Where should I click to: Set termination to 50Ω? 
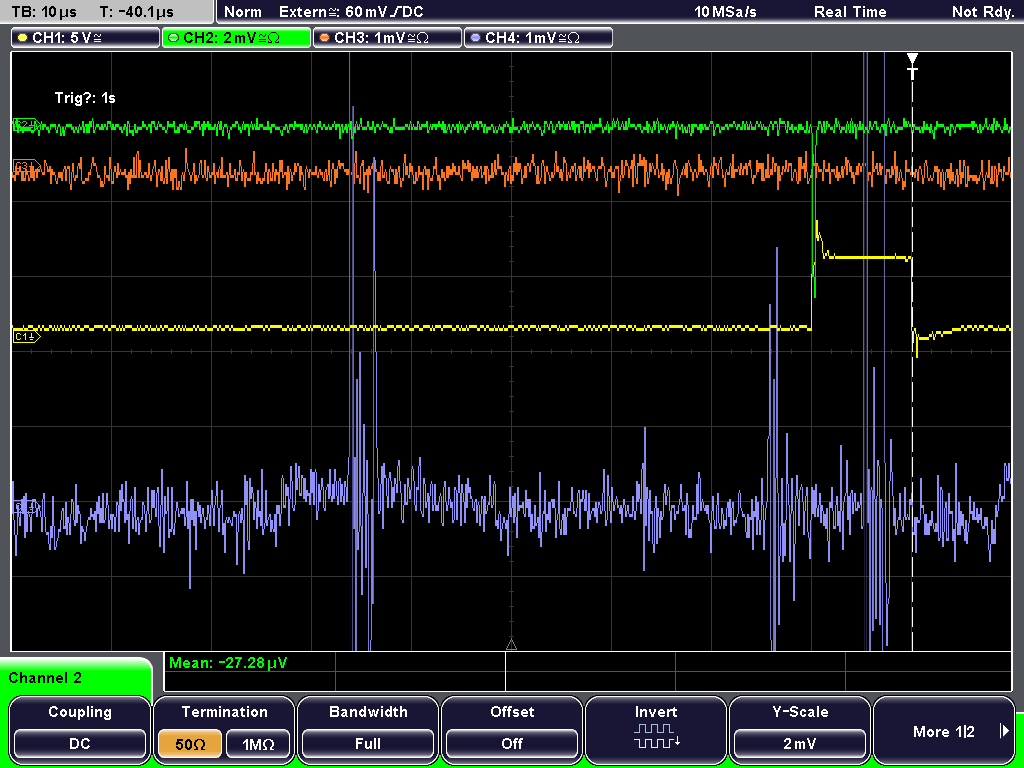click(x=190, y=744)
